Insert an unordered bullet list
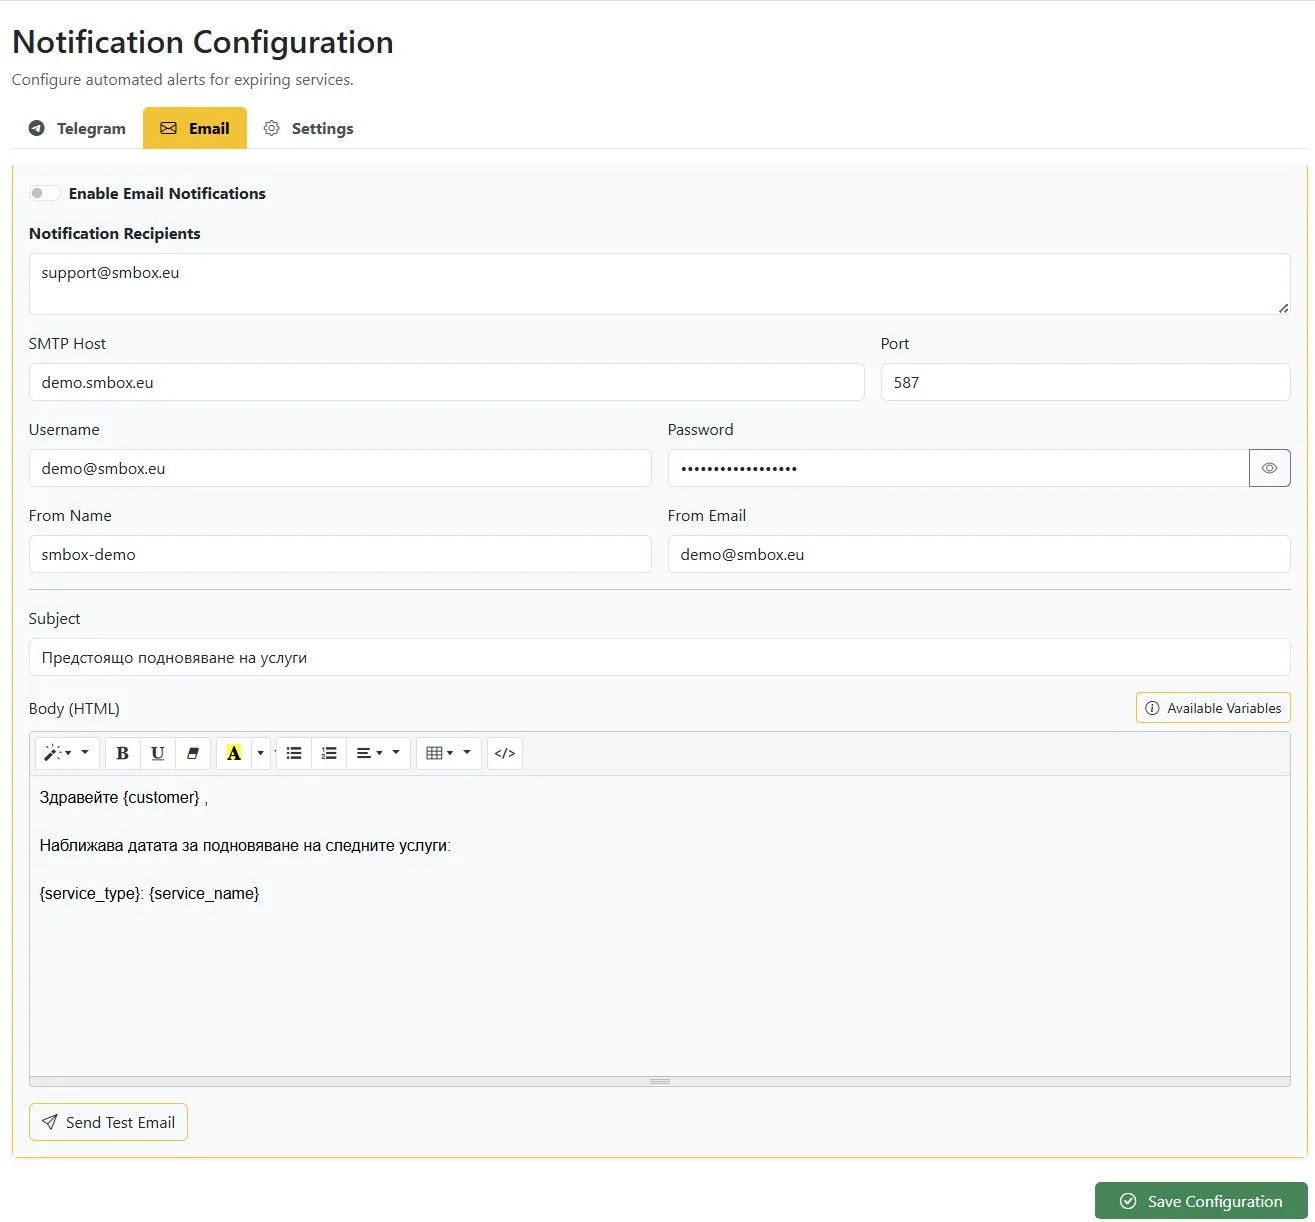1315x1222 pixels. [x=294, y=753]
